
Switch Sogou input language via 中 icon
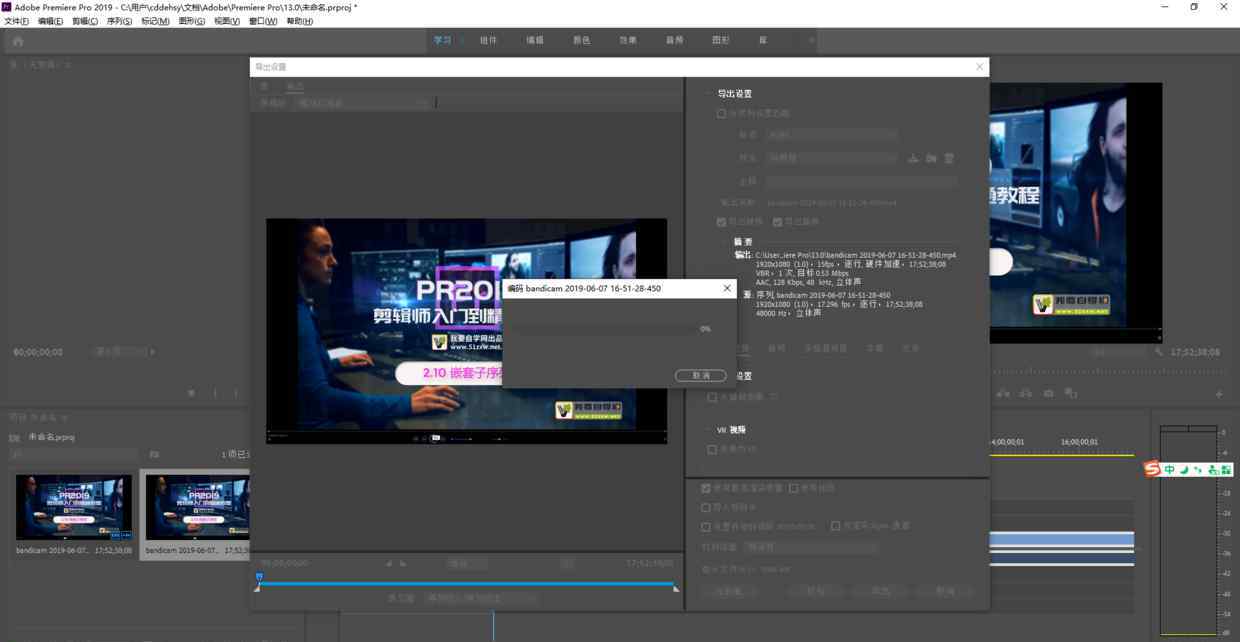1169,469
